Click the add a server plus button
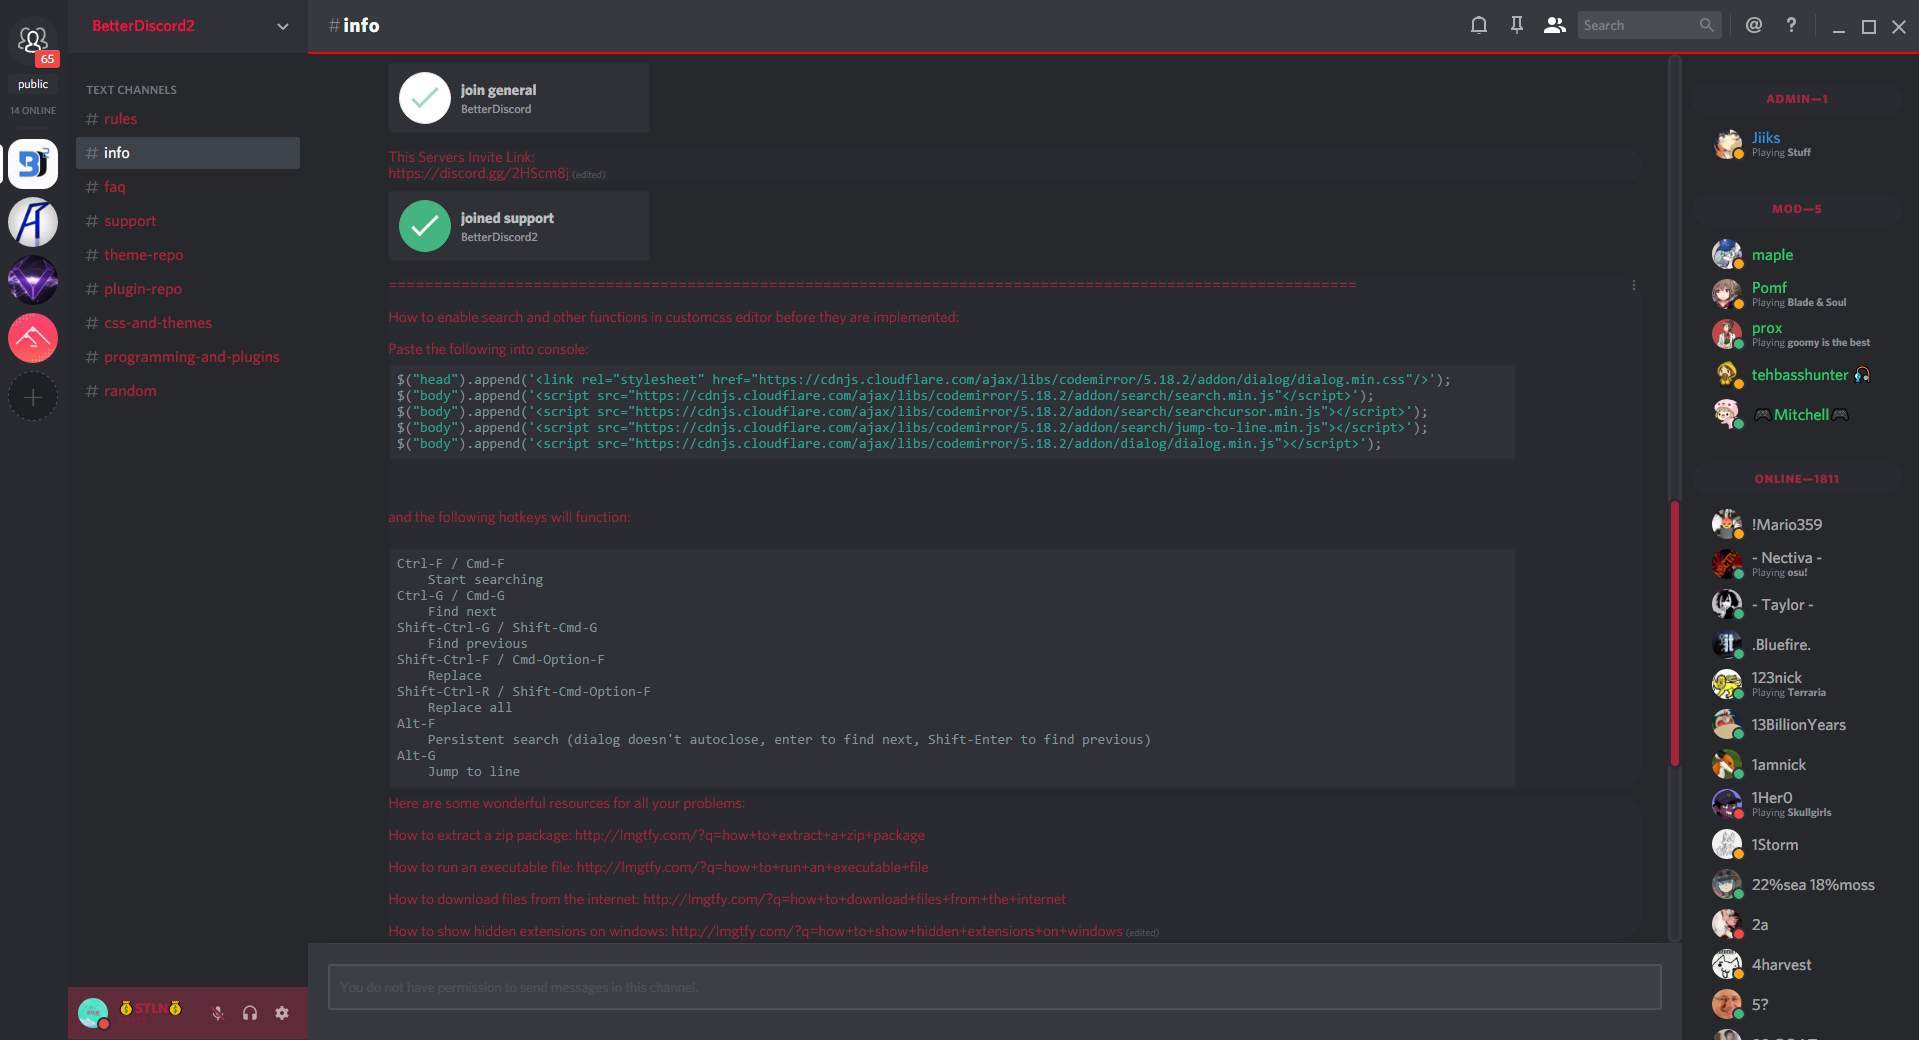This screenshot has width=1919, height=1040. (33, 397)
